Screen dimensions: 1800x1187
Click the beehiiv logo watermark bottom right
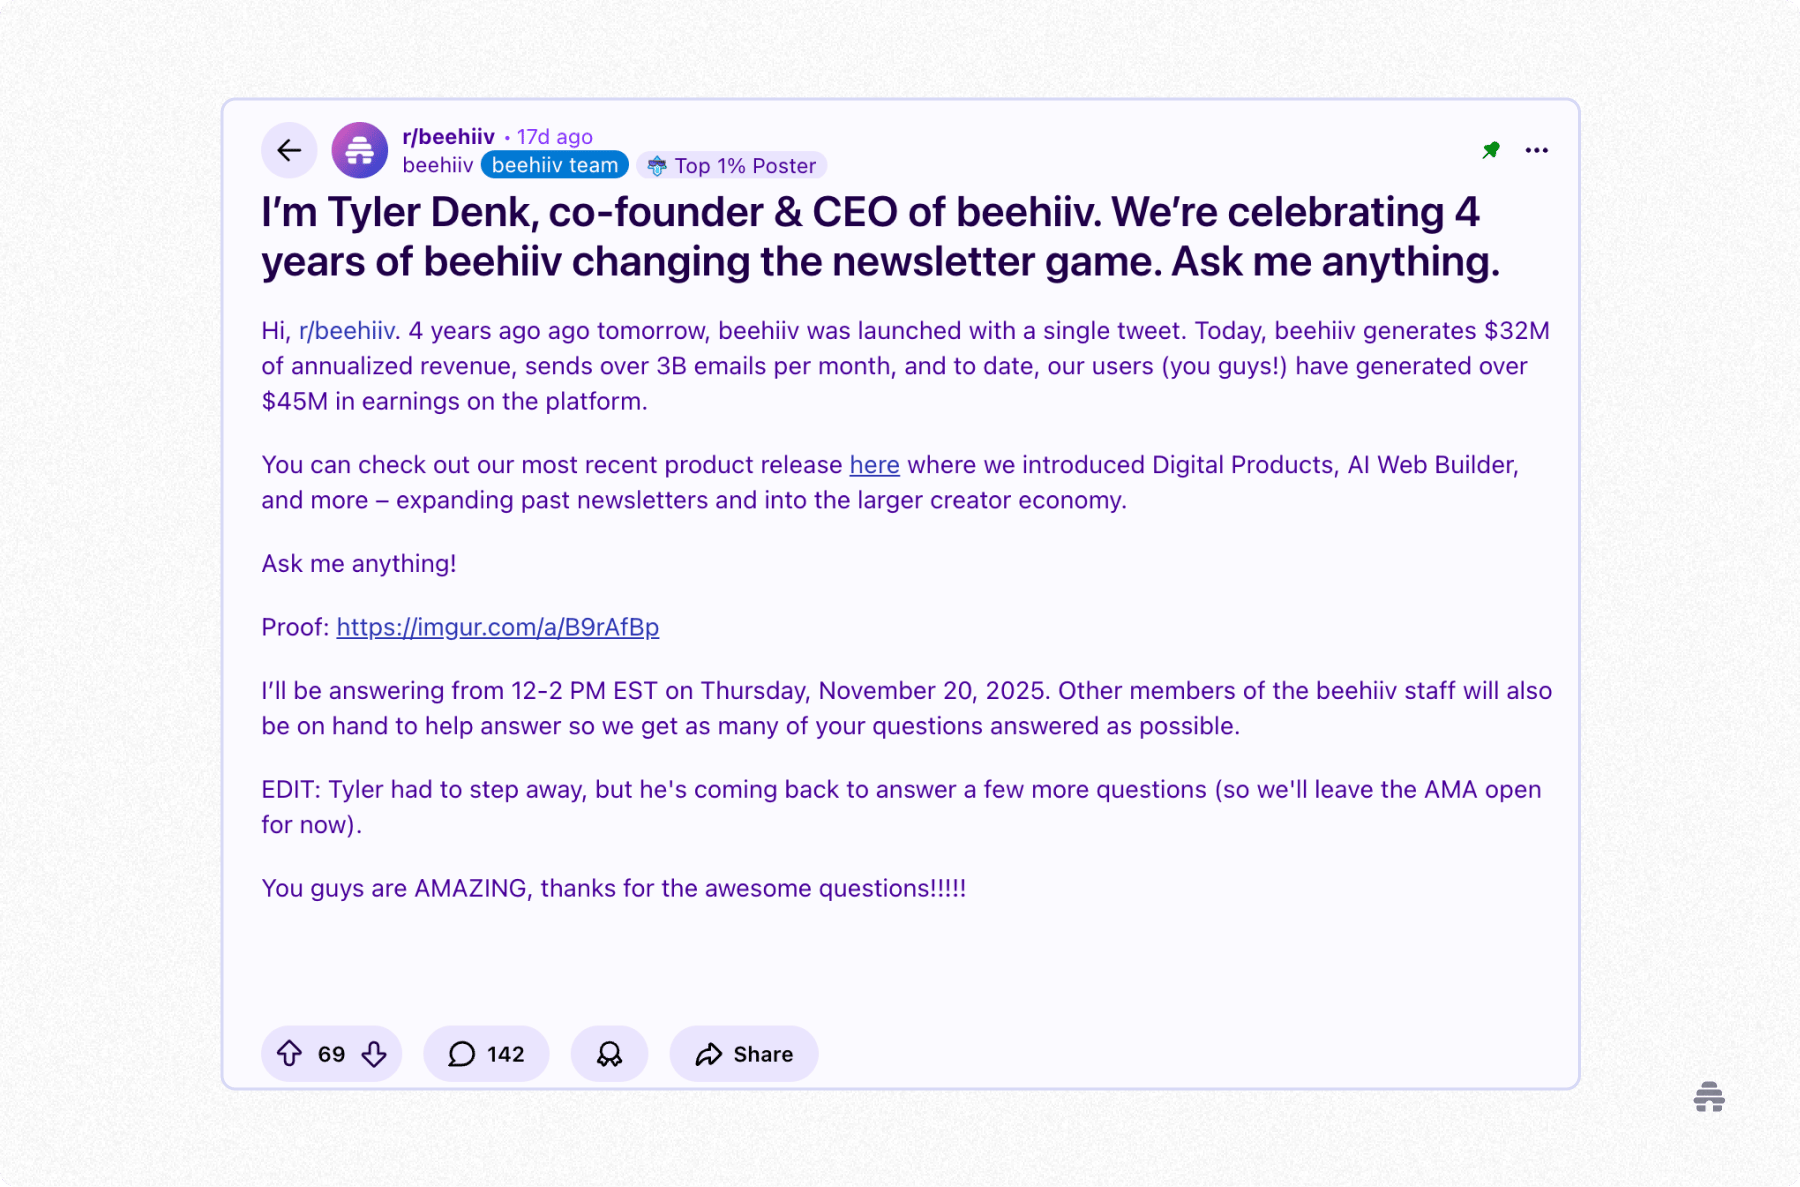(1709, 1097)
